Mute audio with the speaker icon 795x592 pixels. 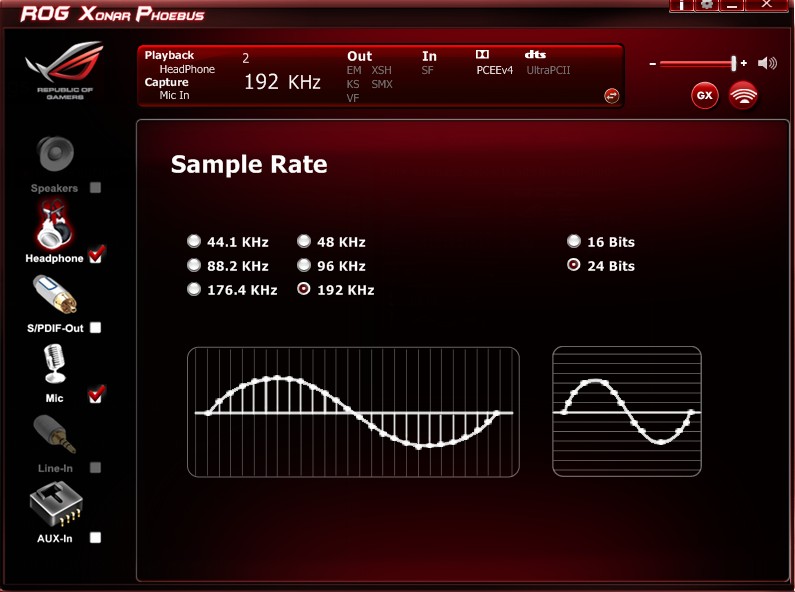coord(768,63)
